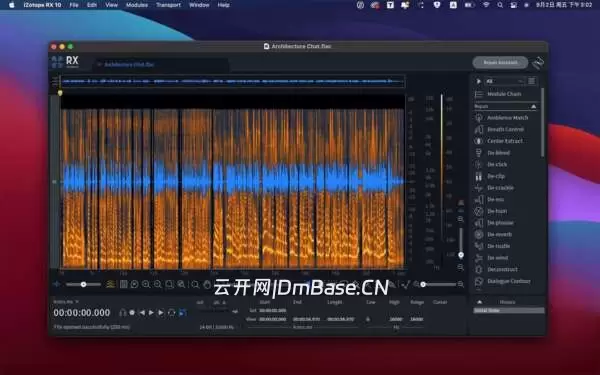Open the View menu
The width and height of the screenshot is (600, 375).
[x=111, y=5]
